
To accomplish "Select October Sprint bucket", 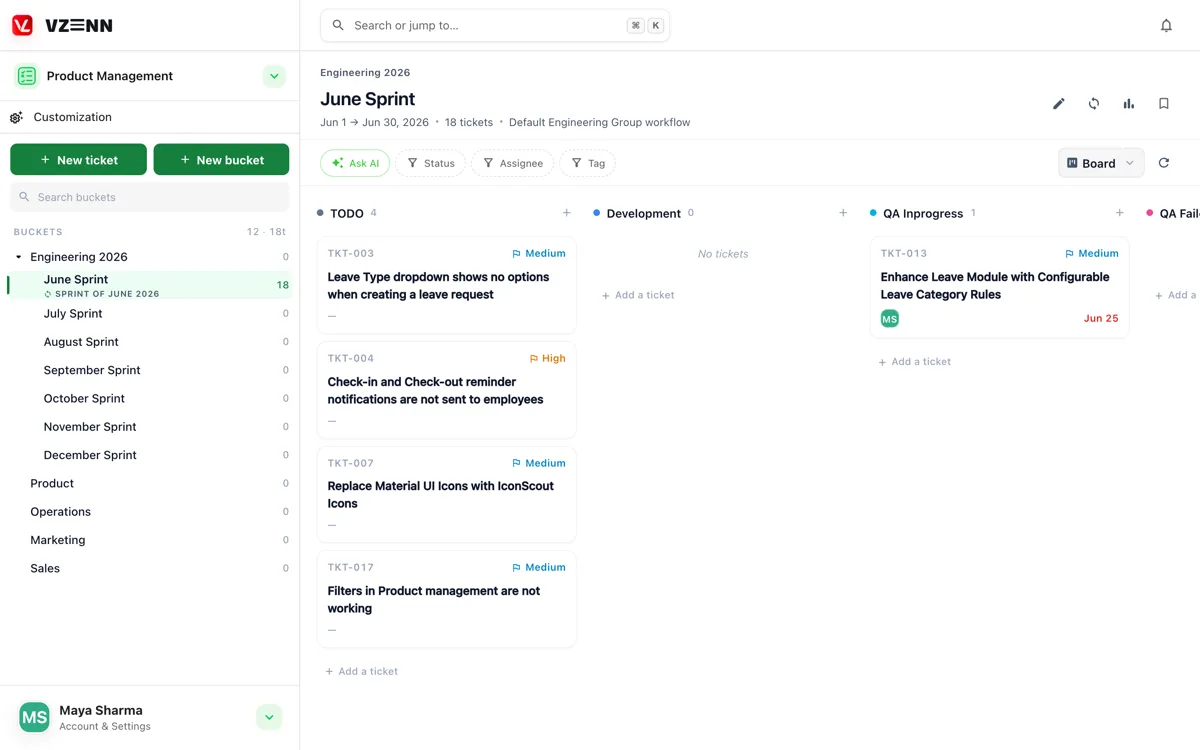I will (150, 398).
